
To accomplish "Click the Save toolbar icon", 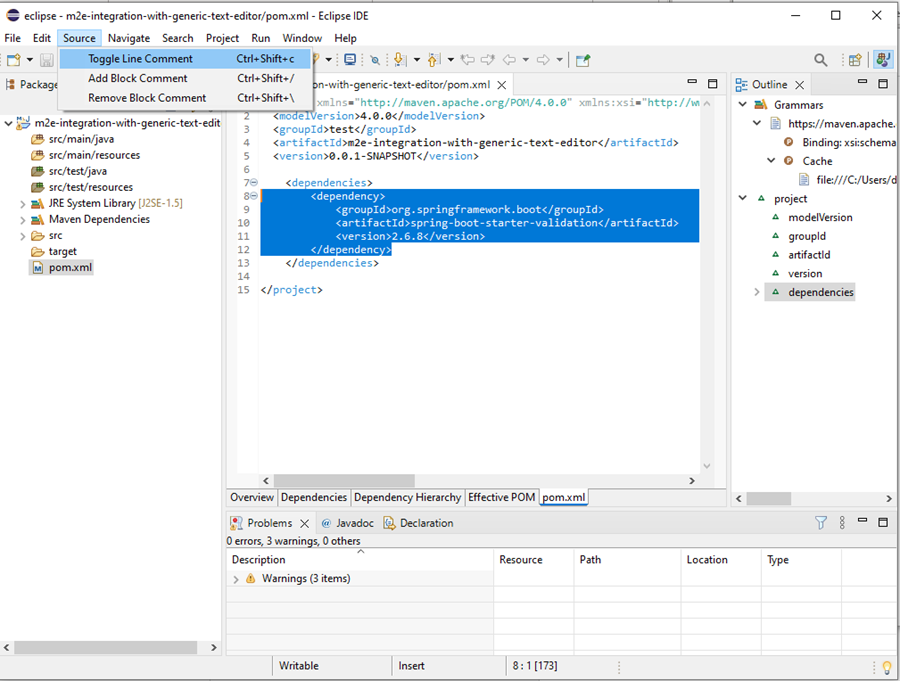I will (x=47, y=60).
